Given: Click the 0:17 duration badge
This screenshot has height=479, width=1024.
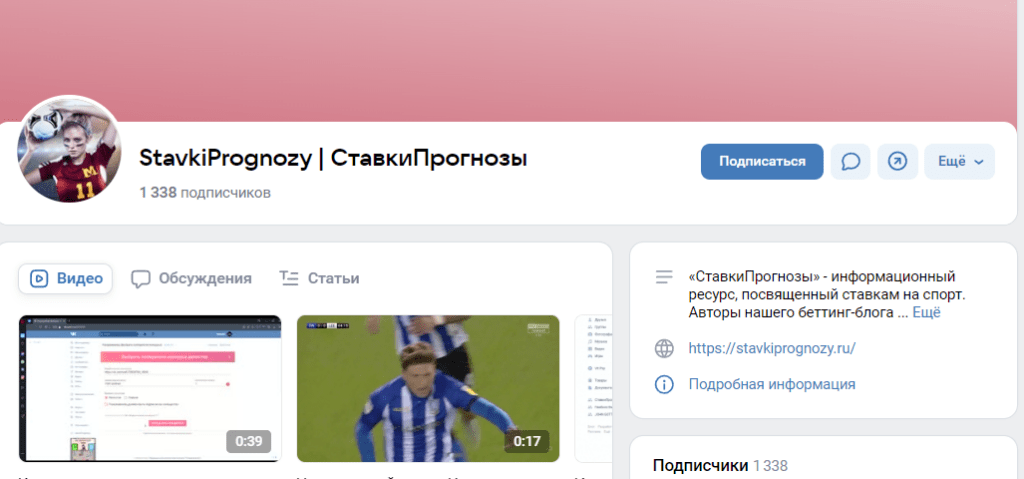Looking at the screenshot, I should pyautogui.click(x=527, y=441).
